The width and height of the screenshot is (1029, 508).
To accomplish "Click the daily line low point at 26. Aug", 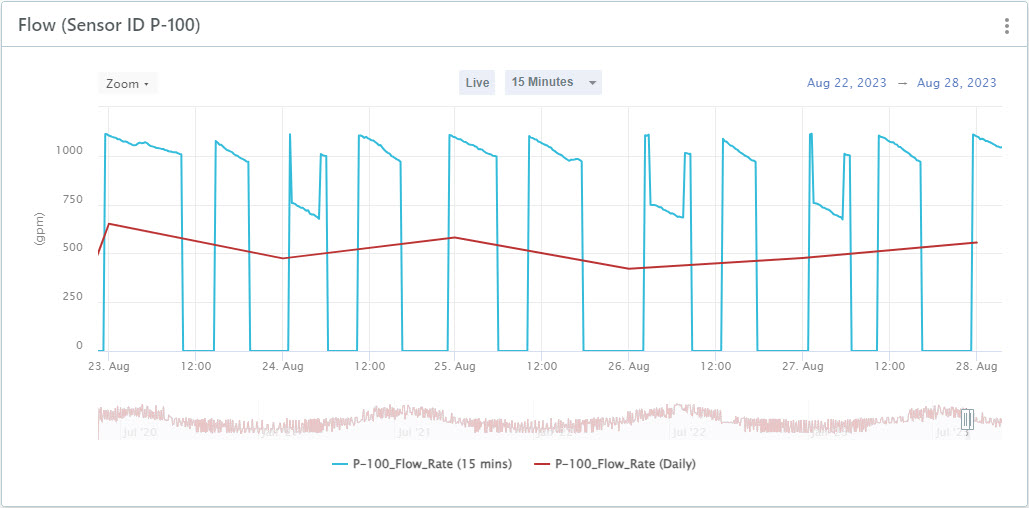I will pos(629,268).
